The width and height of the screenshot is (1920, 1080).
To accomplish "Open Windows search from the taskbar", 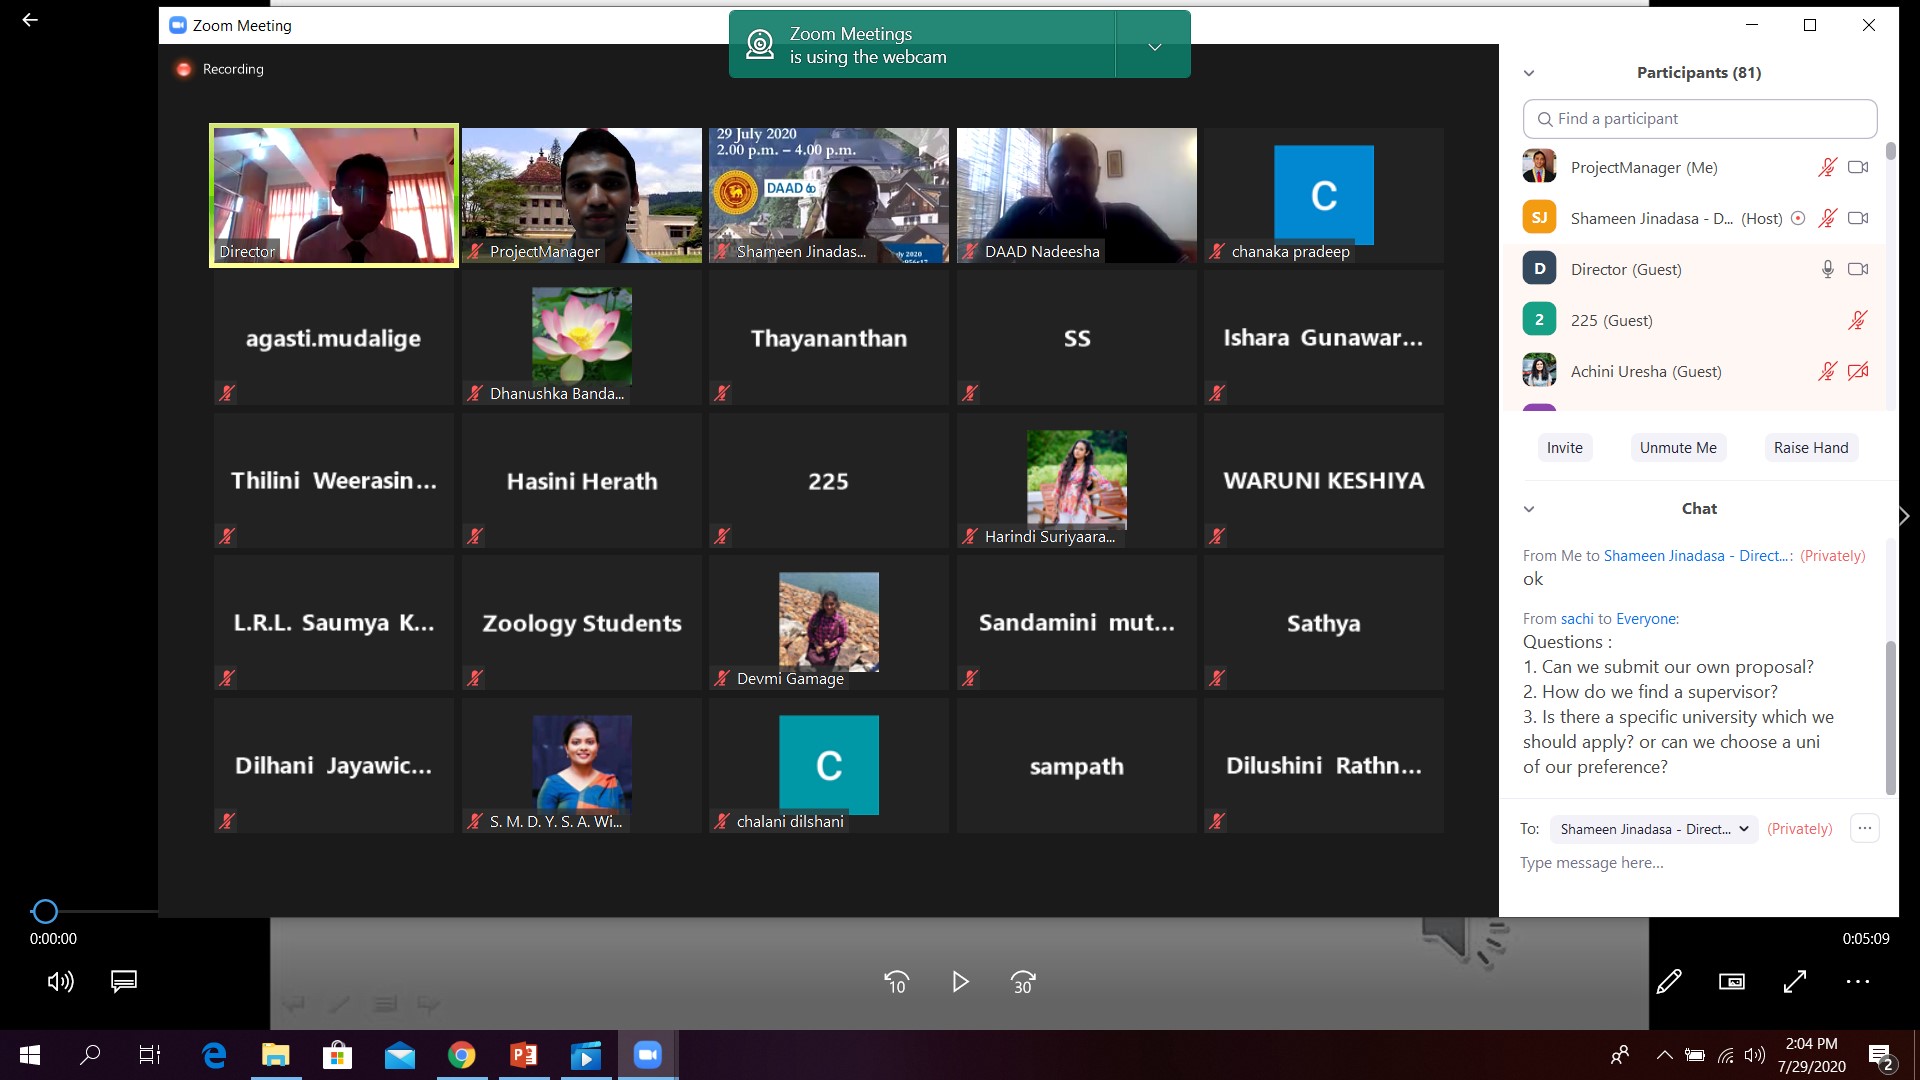I will click(x=90, y=1055).
